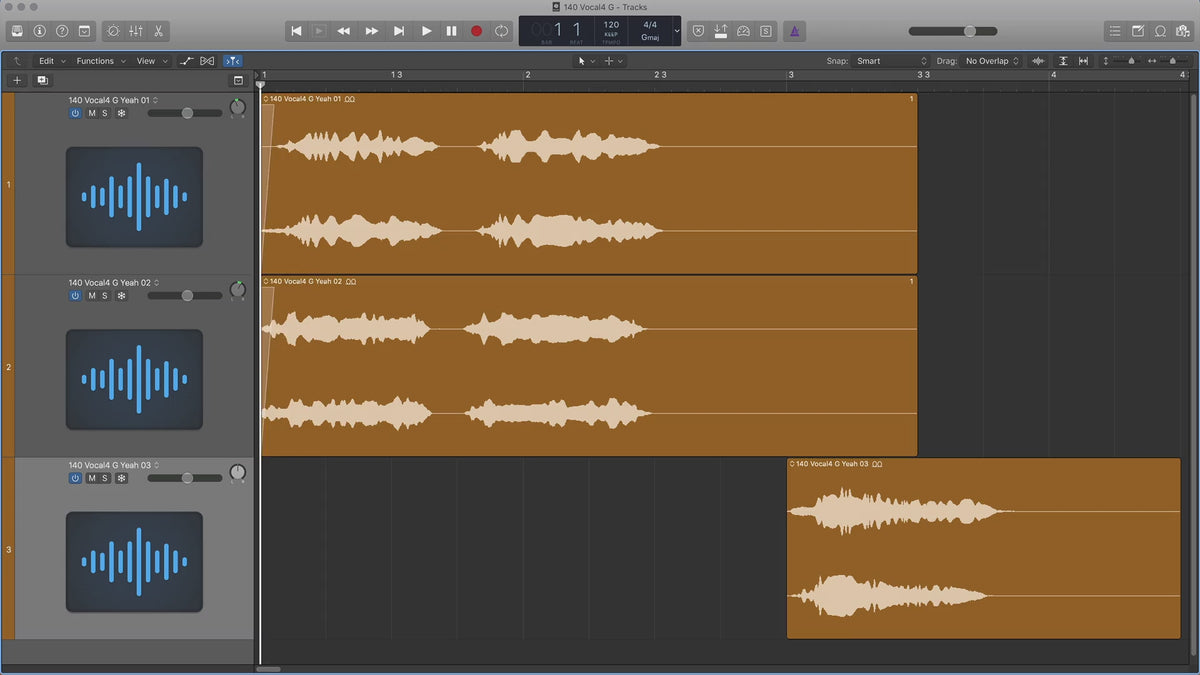Open the Loop Browser
This screenshot has height=675, width=1200.
coord(1160,31)
